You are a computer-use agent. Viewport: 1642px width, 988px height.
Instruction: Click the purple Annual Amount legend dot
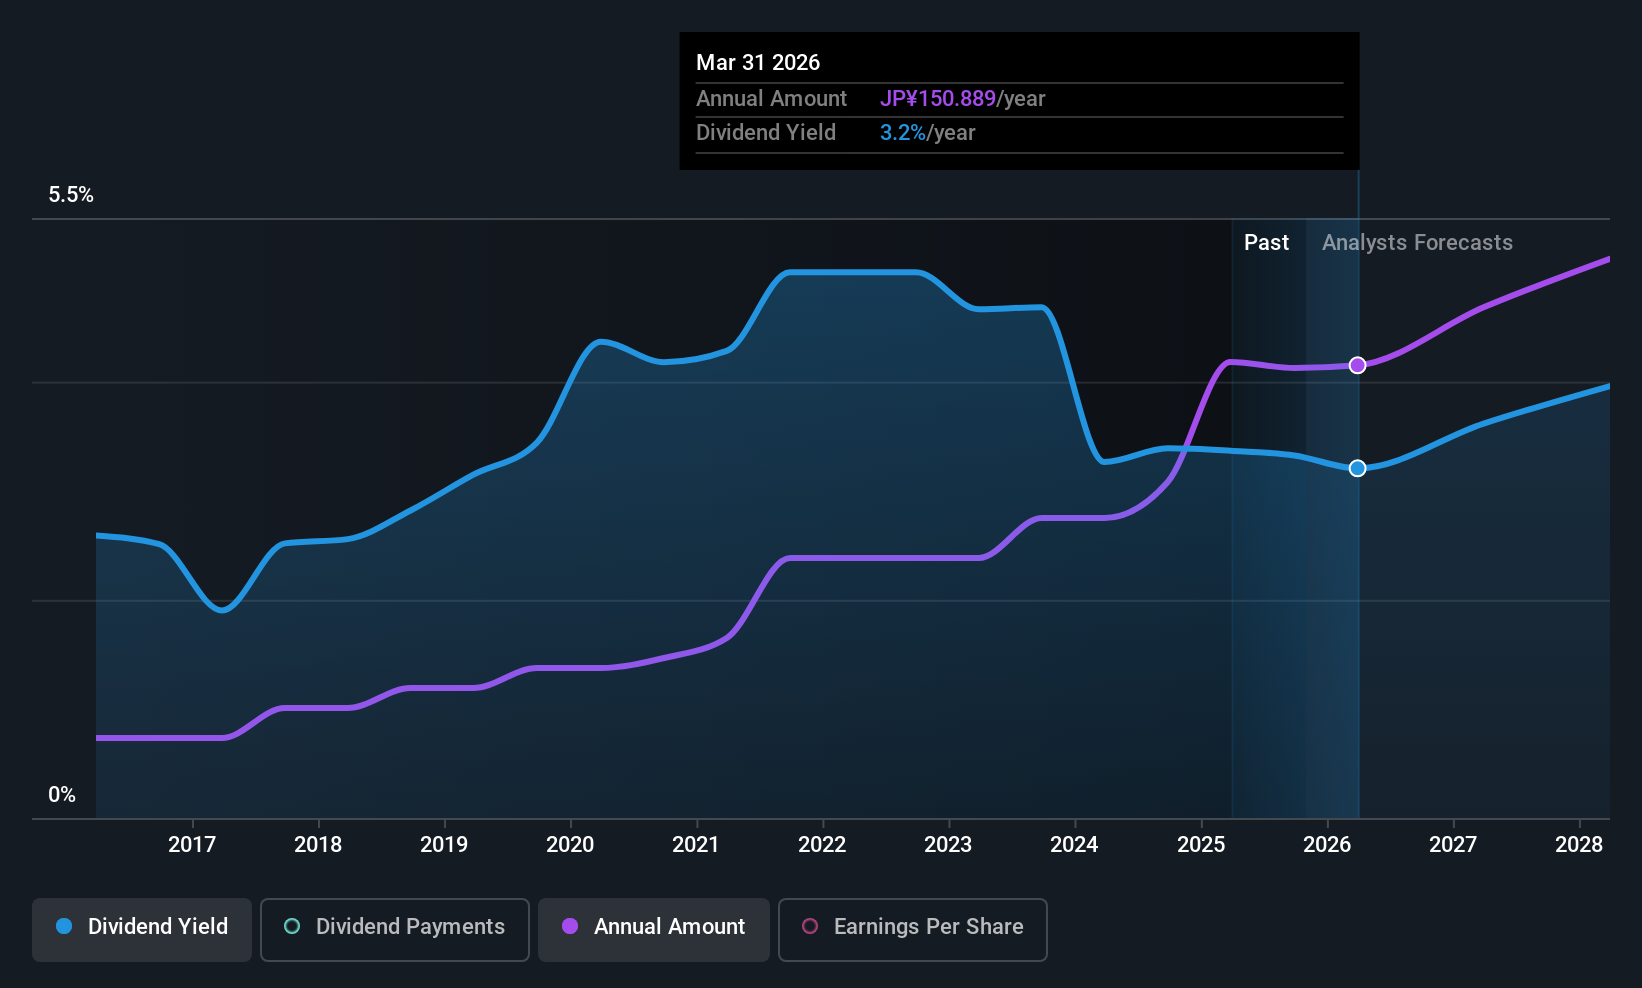(570, 927)
